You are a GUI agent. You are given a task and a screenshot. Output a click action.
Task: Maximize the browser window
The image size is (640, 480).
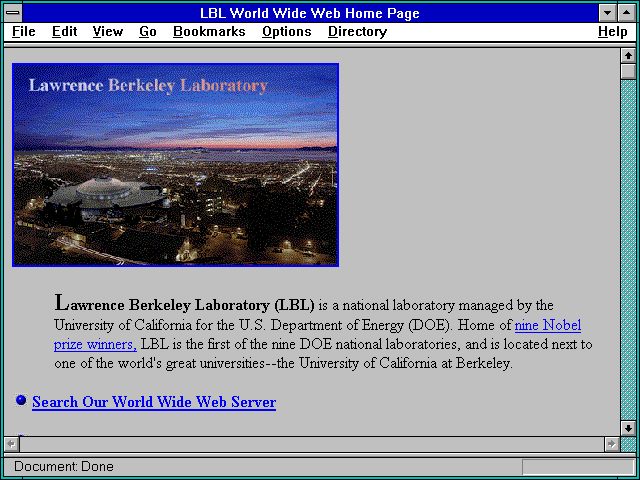coord(627,13)
